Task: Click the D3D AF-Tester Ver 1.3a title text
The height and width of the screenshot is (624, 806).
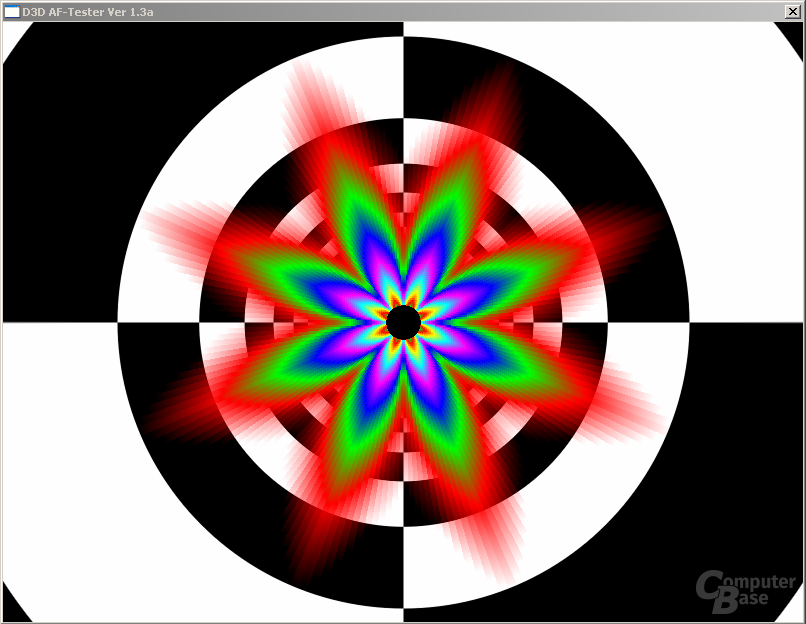Action: [87, 12]
